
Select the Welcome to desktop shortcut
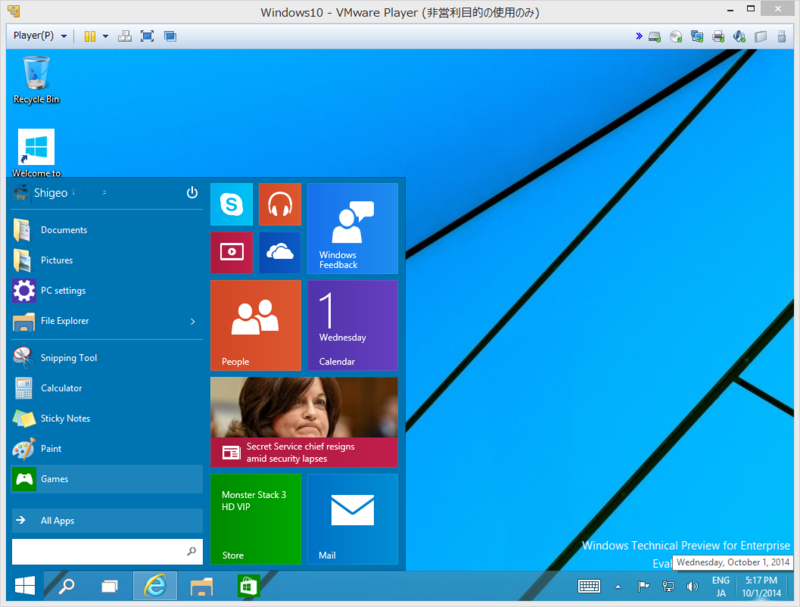coord(36,153)
